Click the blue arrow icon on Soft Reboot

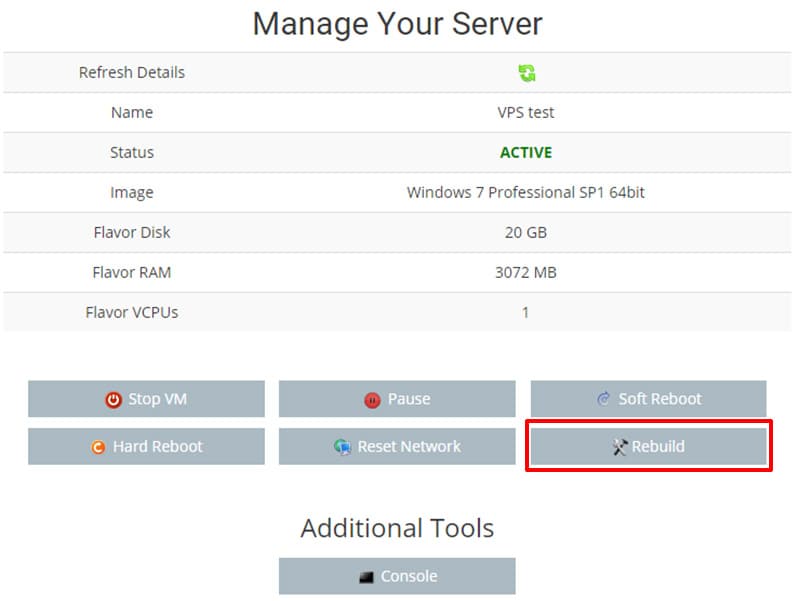point(604,398)
